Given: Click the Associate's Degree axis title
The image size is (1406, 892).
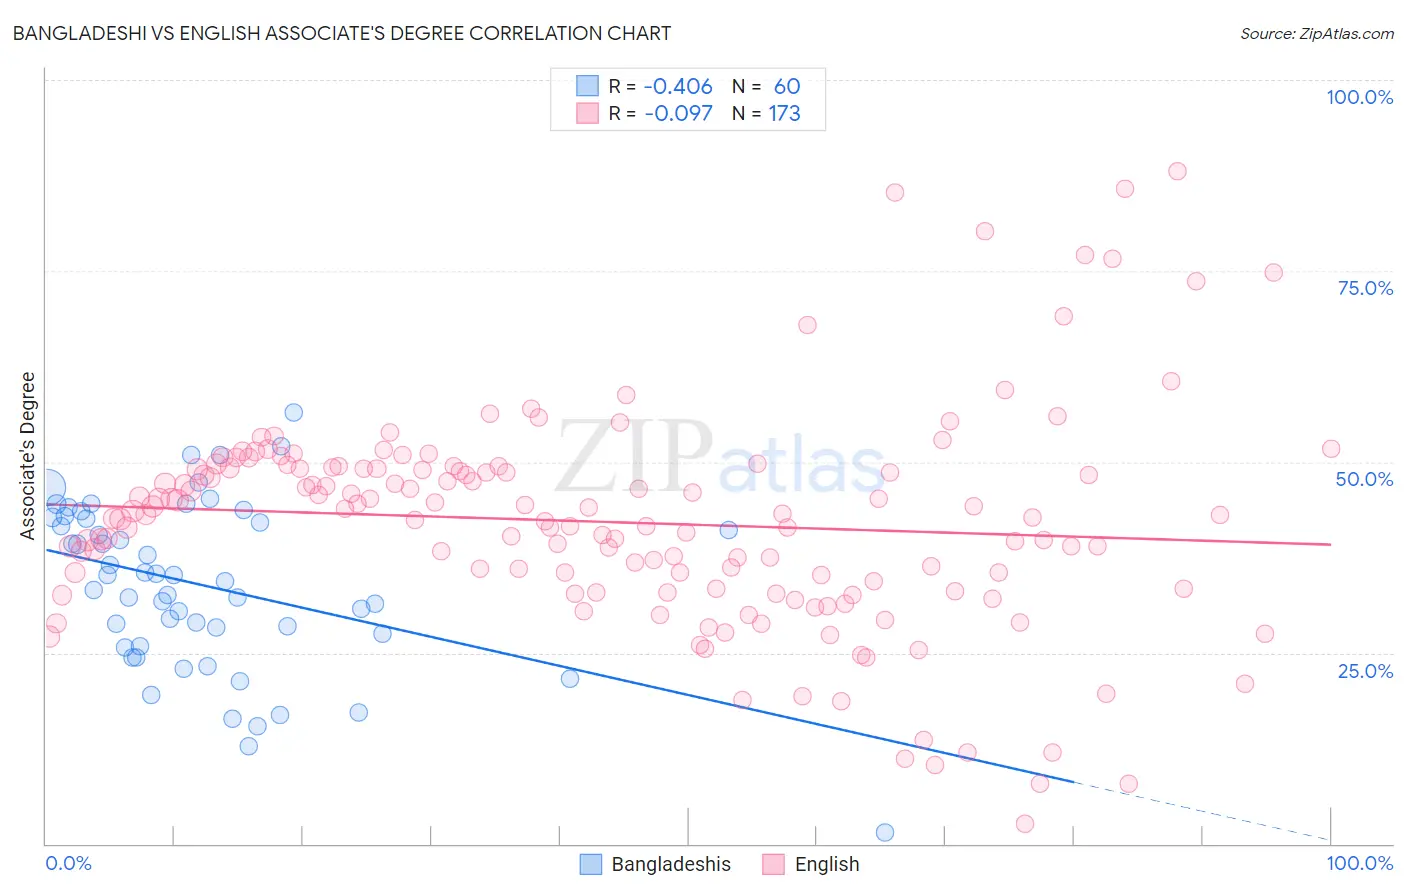Looking at the screenshot, I should click(28, 456).
